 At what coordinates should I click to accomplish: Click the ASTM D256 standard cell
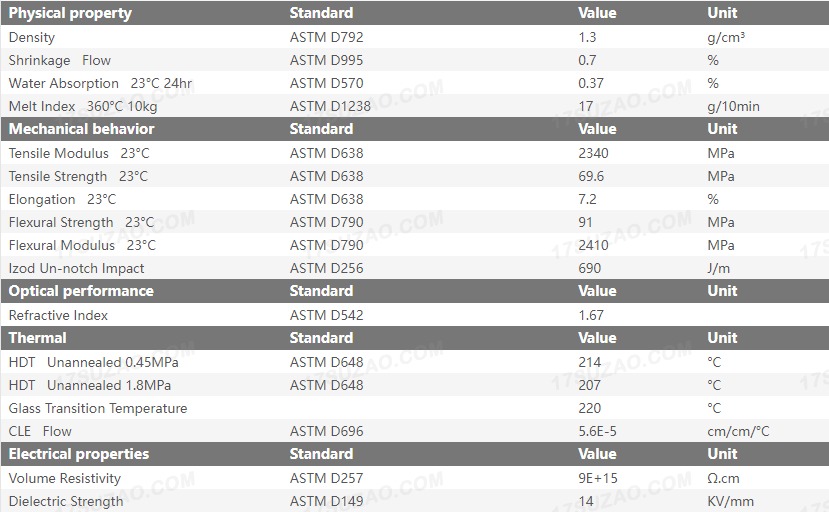(326, 268)
